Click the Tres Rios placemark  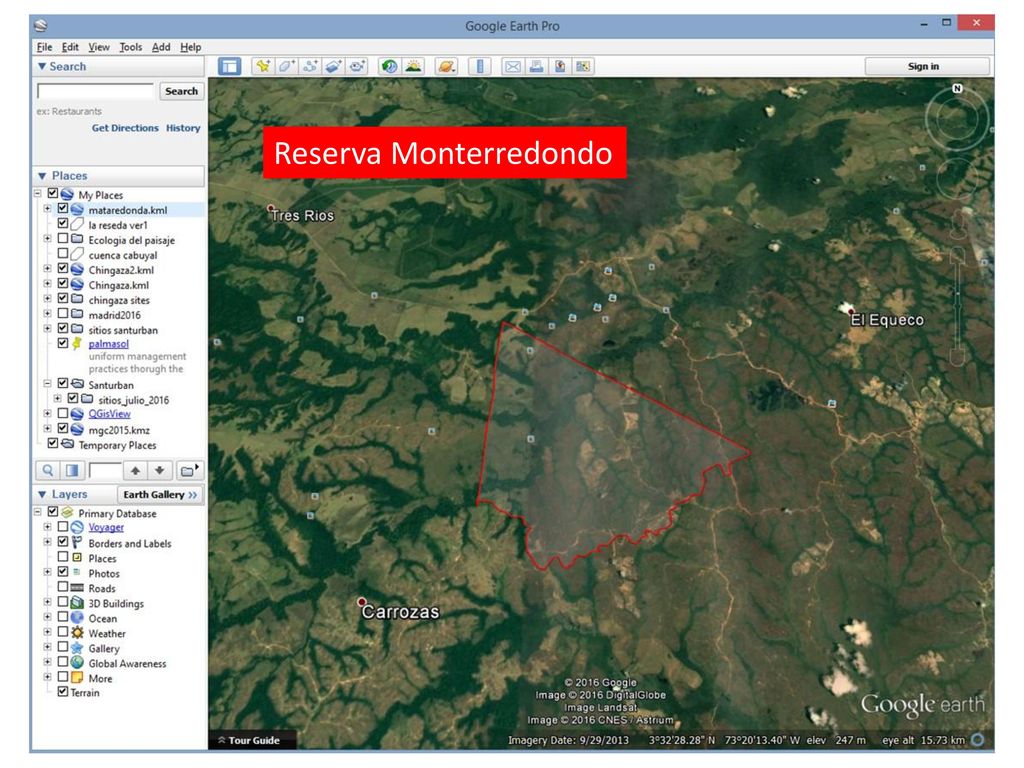coord(271,208)
